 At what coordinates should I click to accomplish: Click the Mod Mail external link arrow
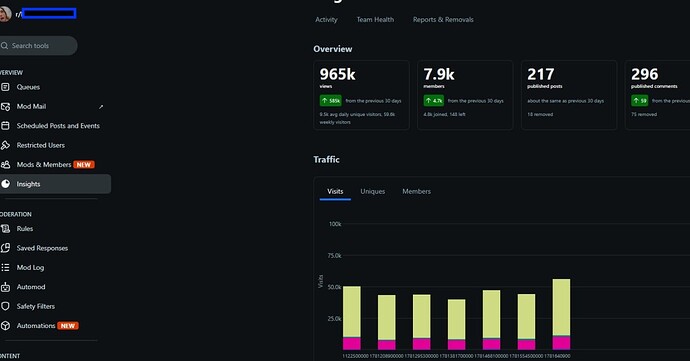(101, 107)
